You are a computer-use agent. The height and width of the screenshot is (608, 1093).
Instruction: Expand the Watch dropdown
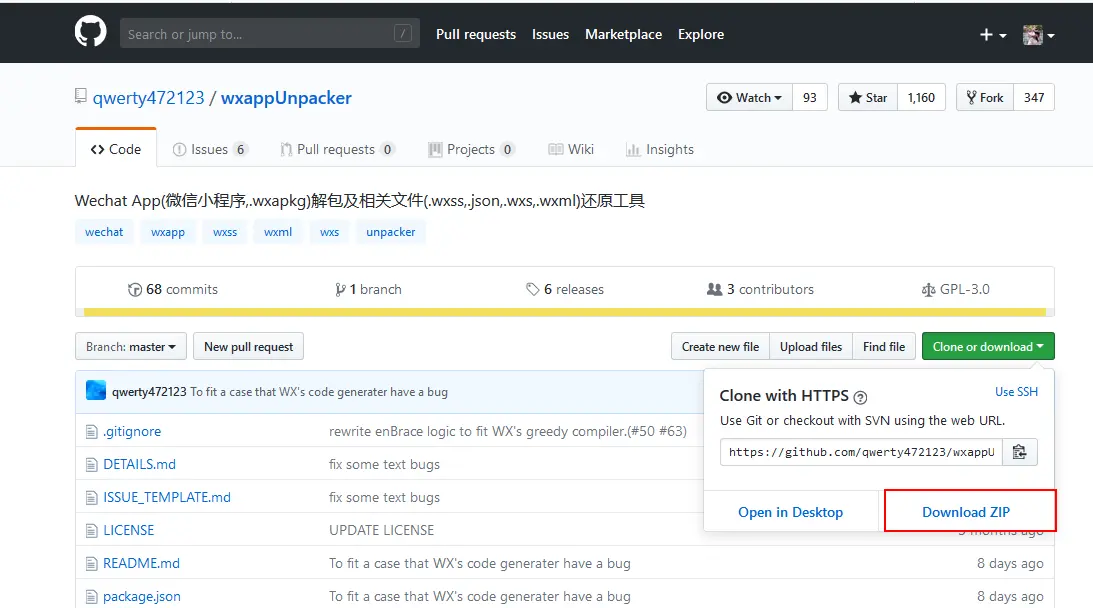tap(749, 98)
